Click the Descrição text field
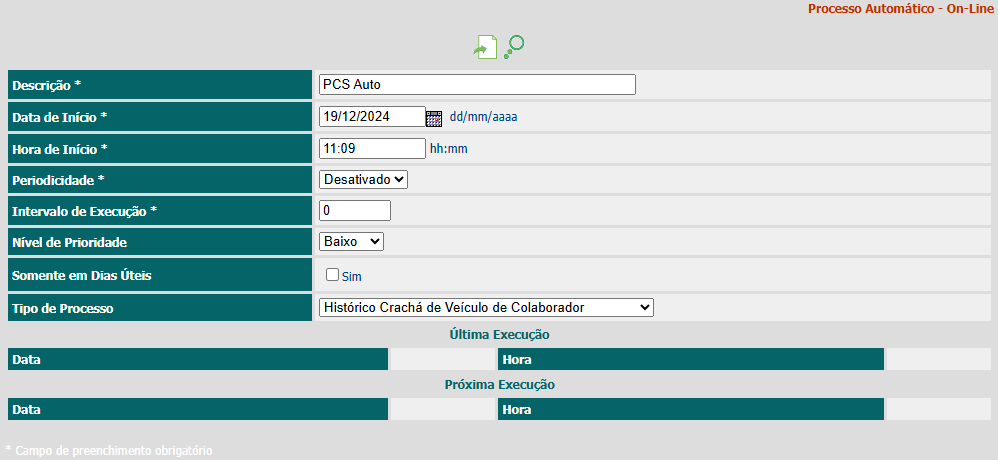The image size is (998, 460). pyautogui.click(x=477, y=85)
